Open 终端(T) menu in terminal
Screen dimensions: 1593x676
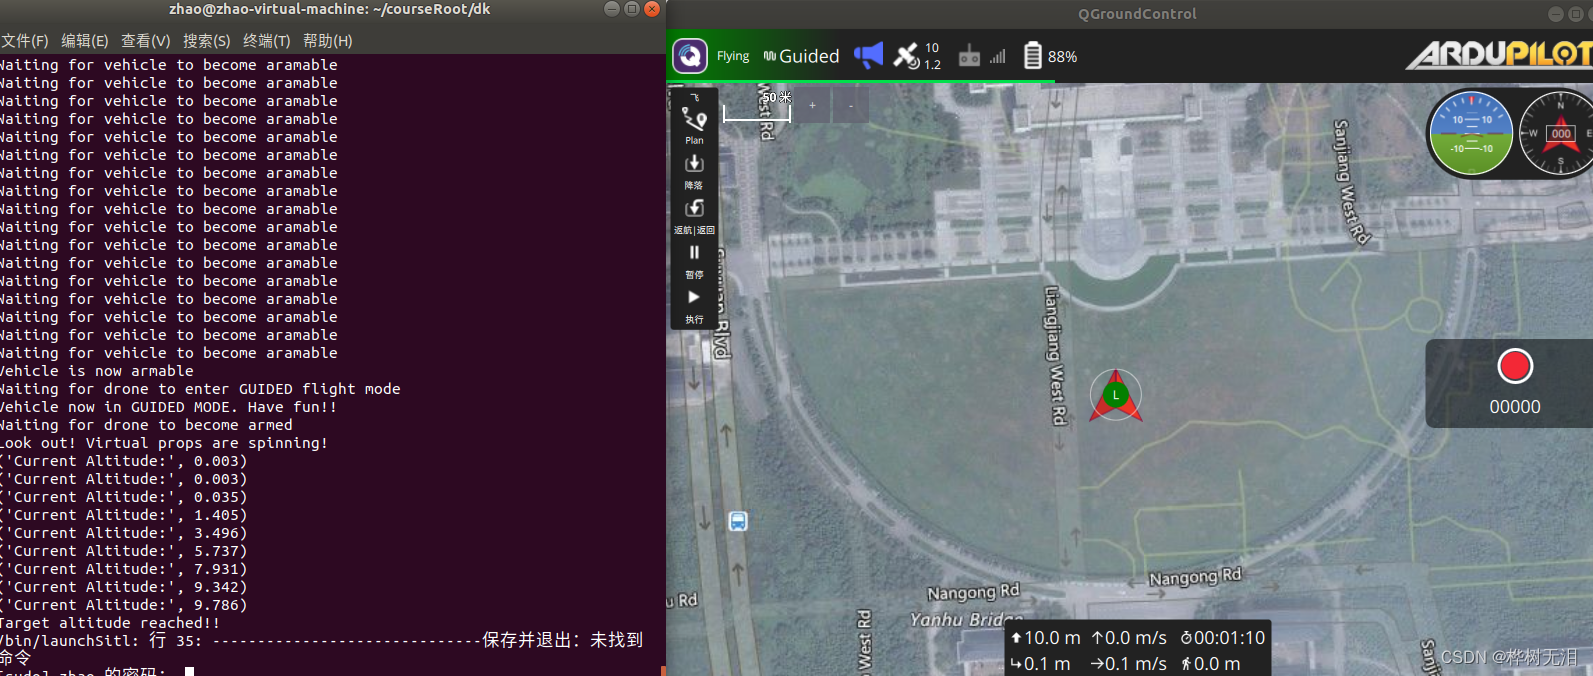tap(267, 41)
